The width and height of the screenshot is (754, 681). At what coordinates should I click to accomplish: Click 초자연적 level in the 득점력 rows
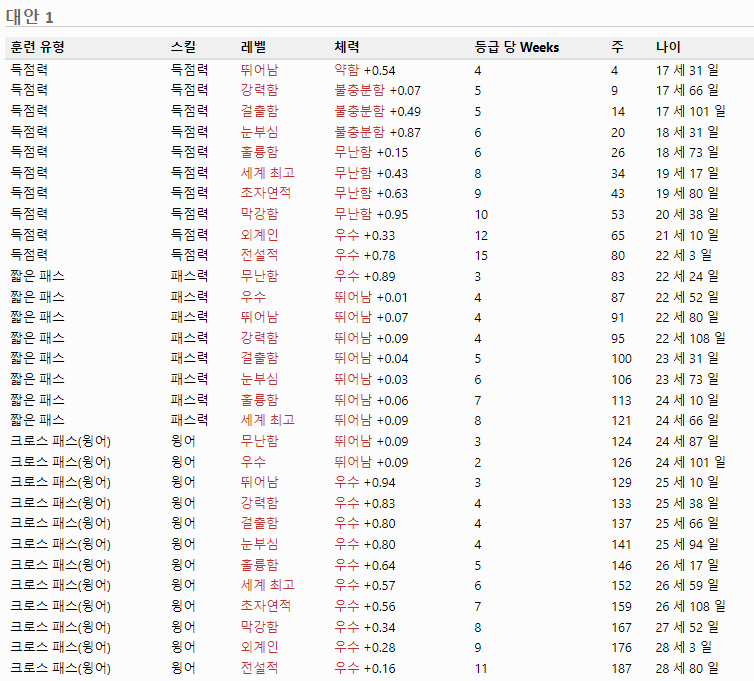click(266, 193)
